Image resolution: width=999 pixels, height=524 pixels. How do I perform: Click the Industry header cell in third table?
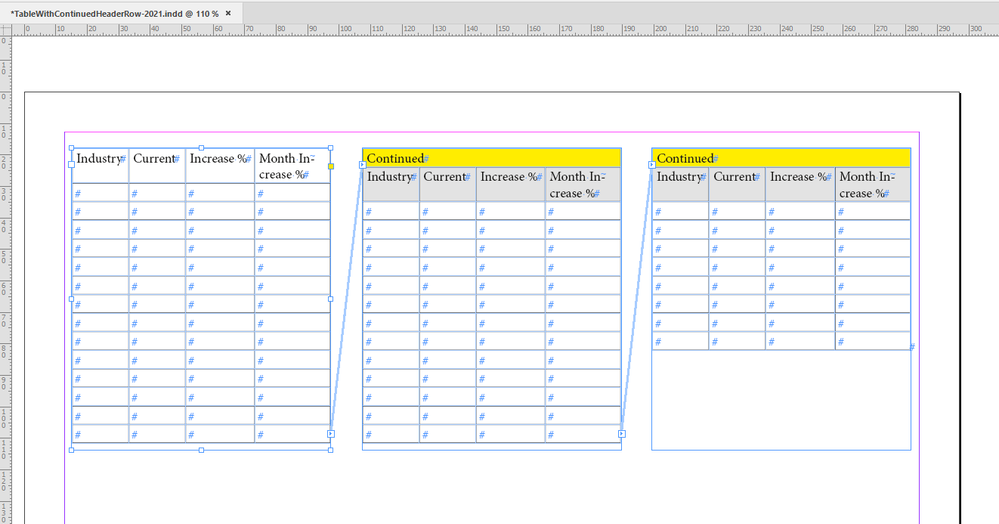[680, 184]
